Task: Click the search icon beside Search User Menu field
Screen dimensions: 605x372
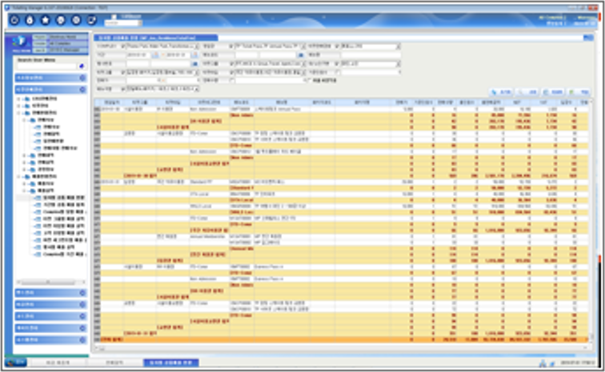Action: pyautogui.click(x=81, y=66)
